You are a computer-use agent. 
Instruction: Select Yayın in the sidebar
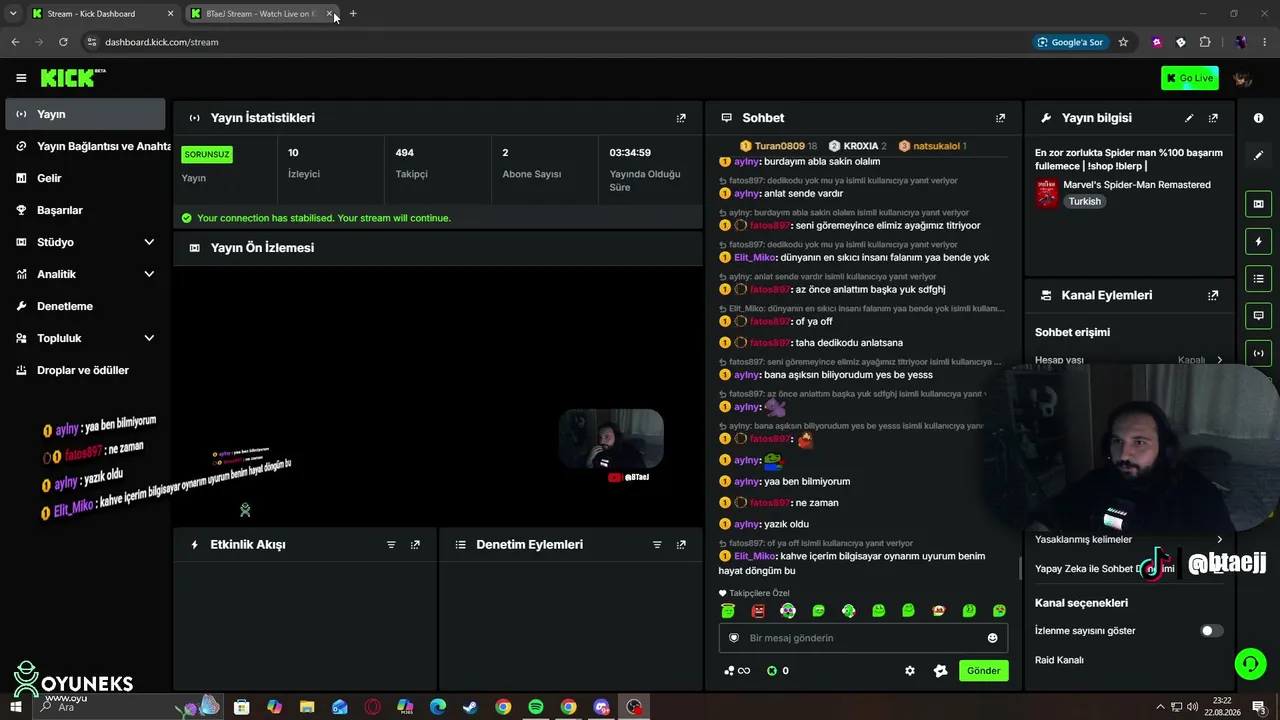click(x=85, y=114)
